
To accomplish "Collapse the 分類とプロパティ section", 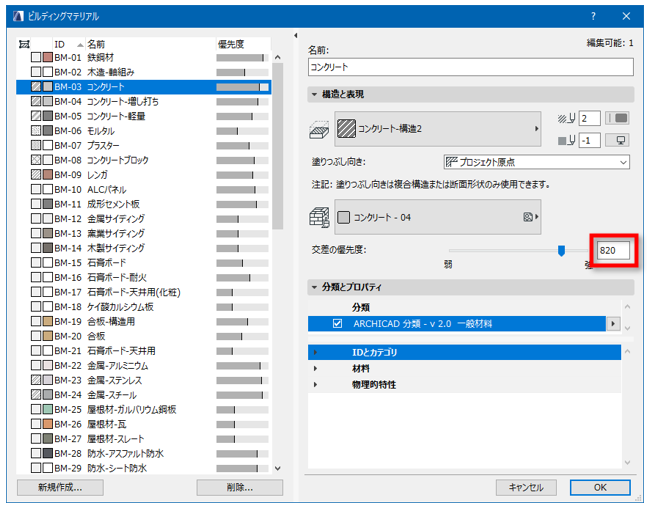I will 314,287.
